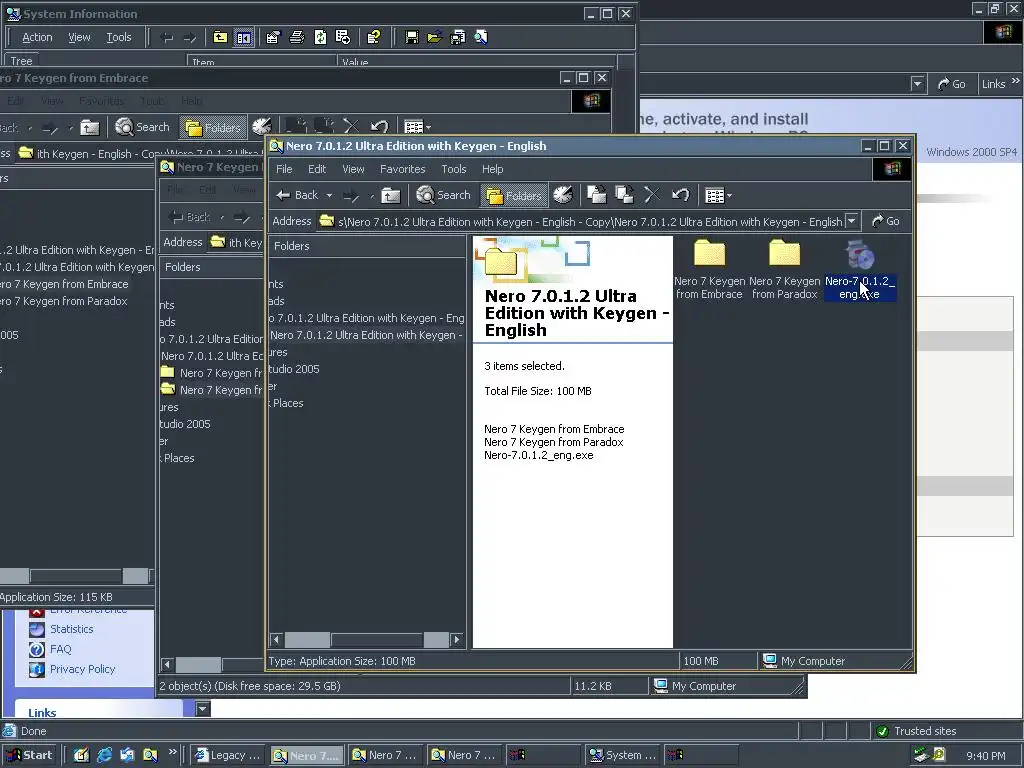This screenshot has width=1024, height=768.
Task: Click address field path in front Nero window
Action: point(590,222)
